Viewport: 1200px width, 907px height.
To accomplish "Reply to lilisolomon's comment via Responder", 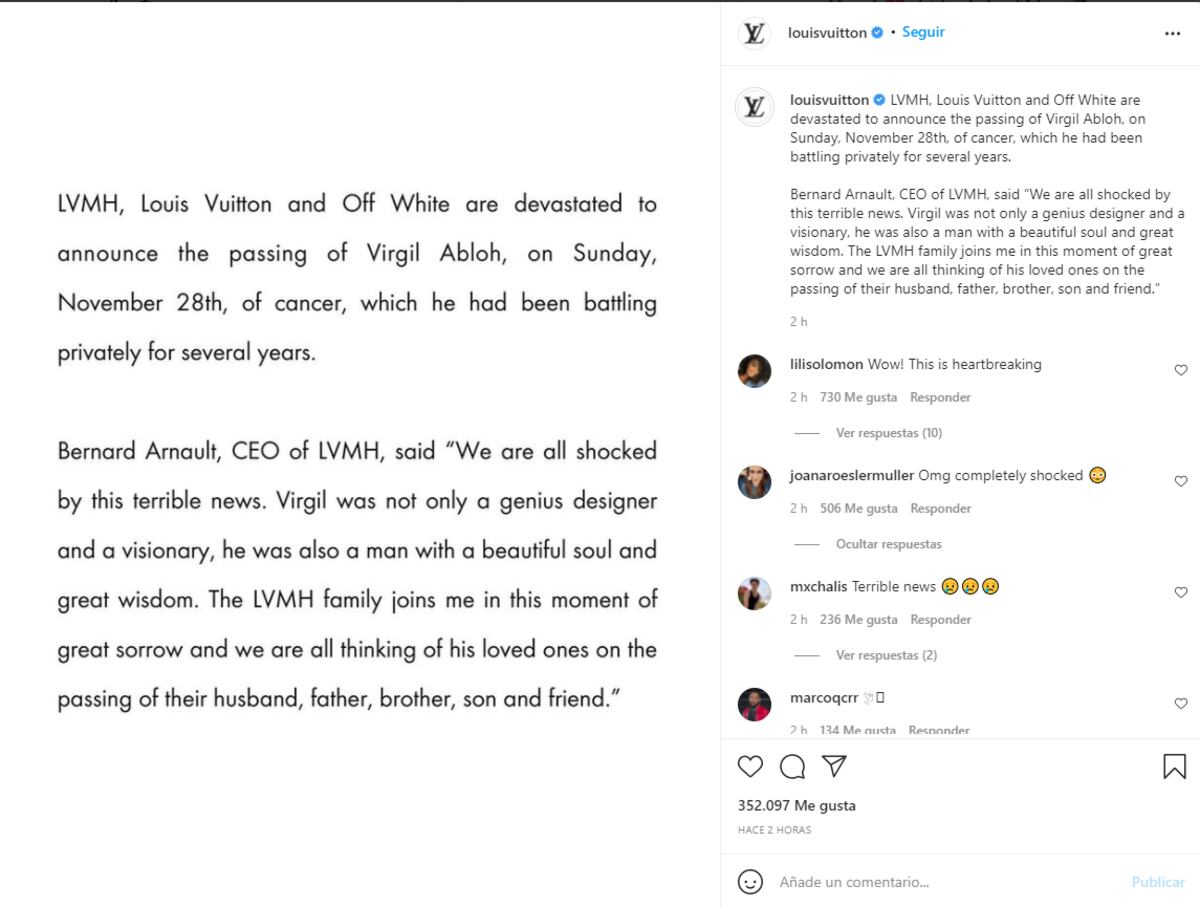I will click(940, 397).
